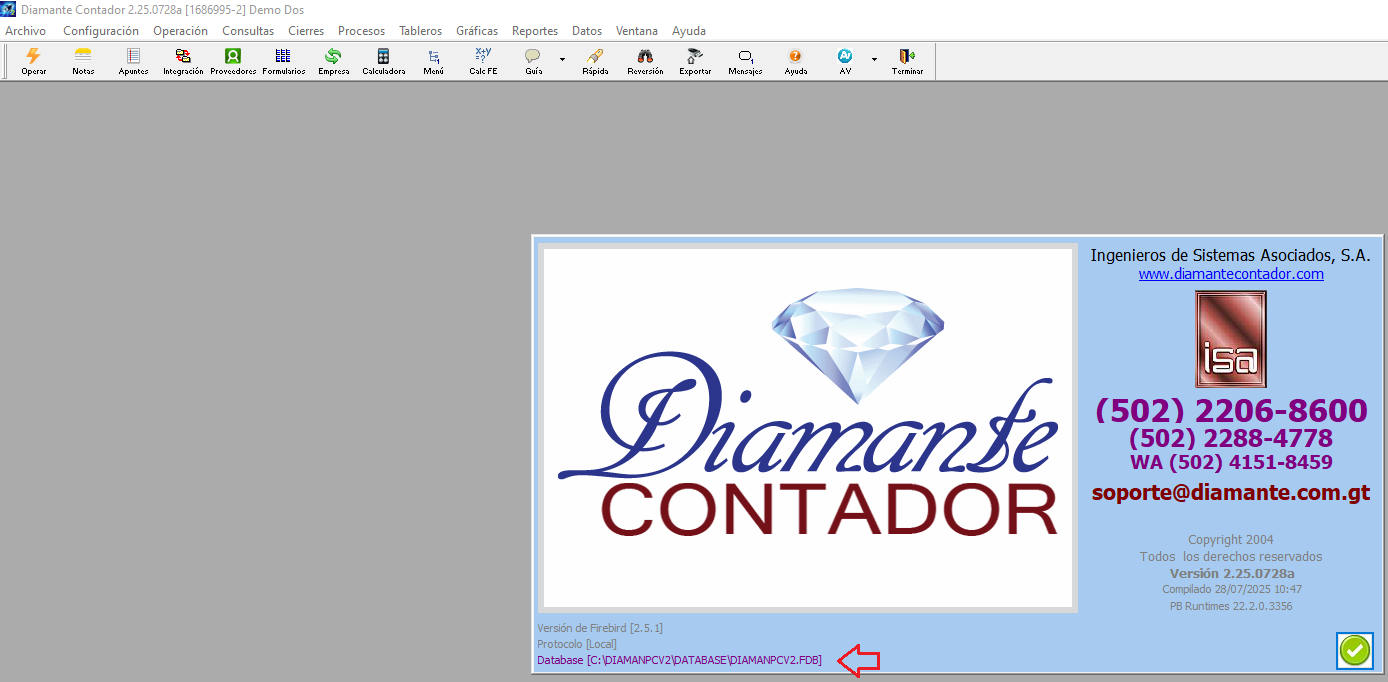Click the Versión de Firebird [2.5.1] text
The image size is (1388, 682).
[600, 628]
